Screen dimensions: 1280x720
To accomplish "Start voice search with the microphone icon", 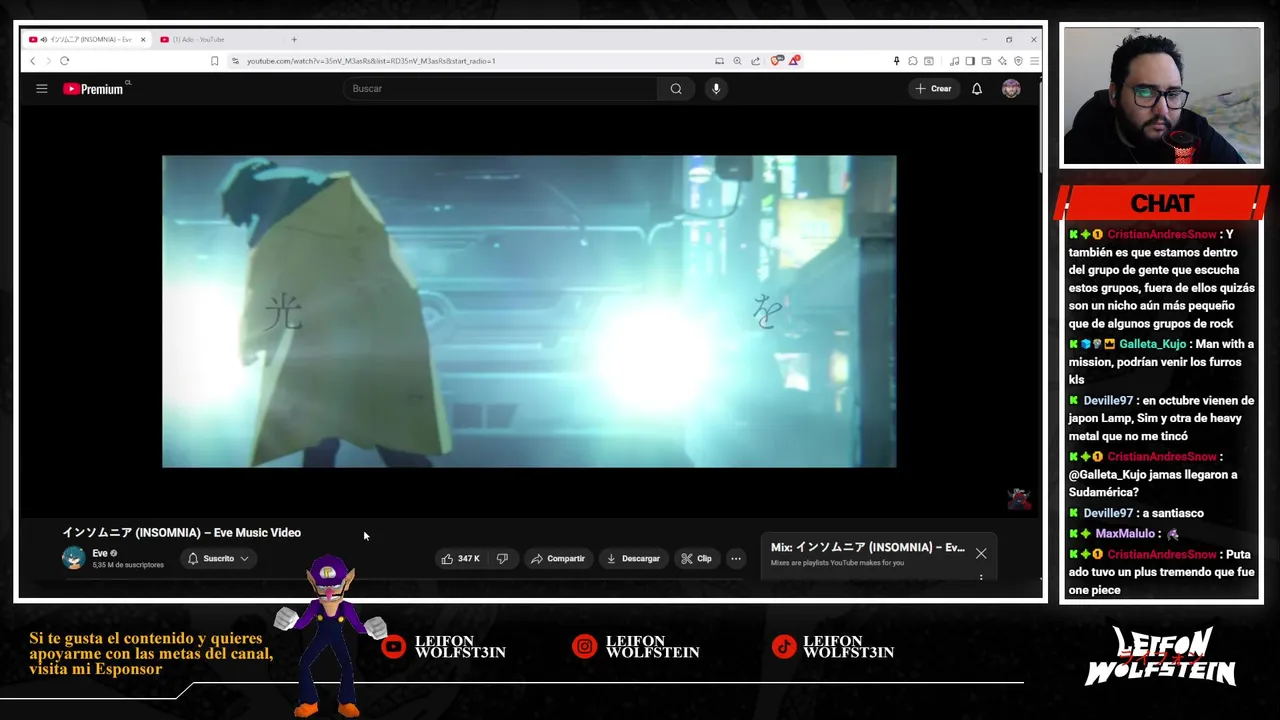I will coord(716,89).
